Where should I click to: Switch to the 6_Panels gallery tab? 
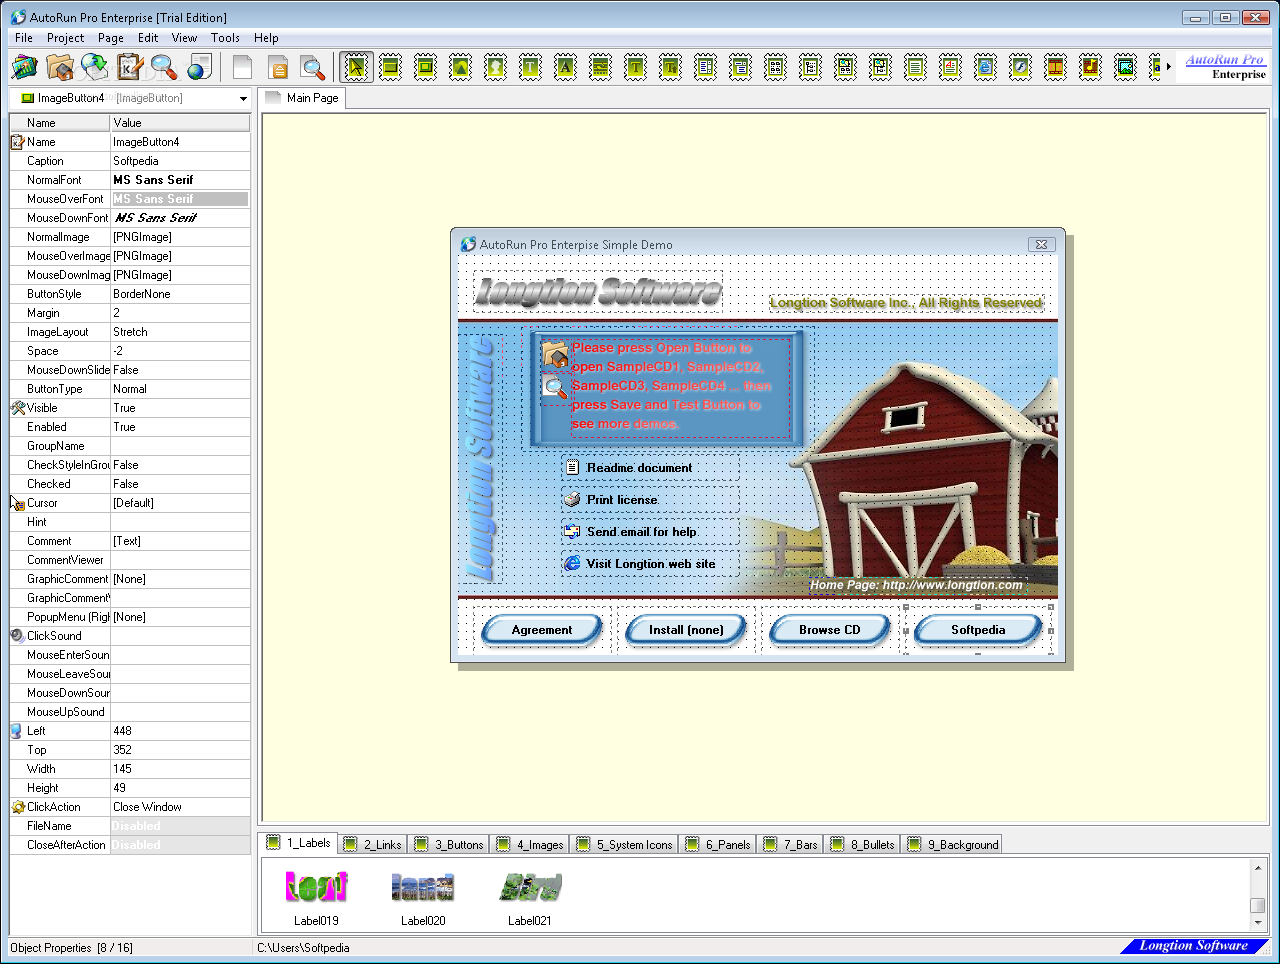coord(718,845)
